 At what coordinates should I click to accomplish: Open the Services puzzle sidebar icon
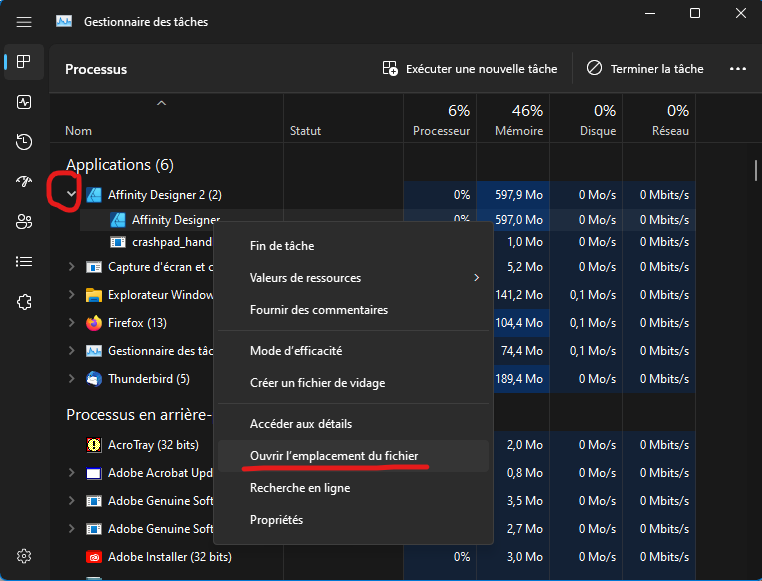pyautogui.click(x=24, y=302)
